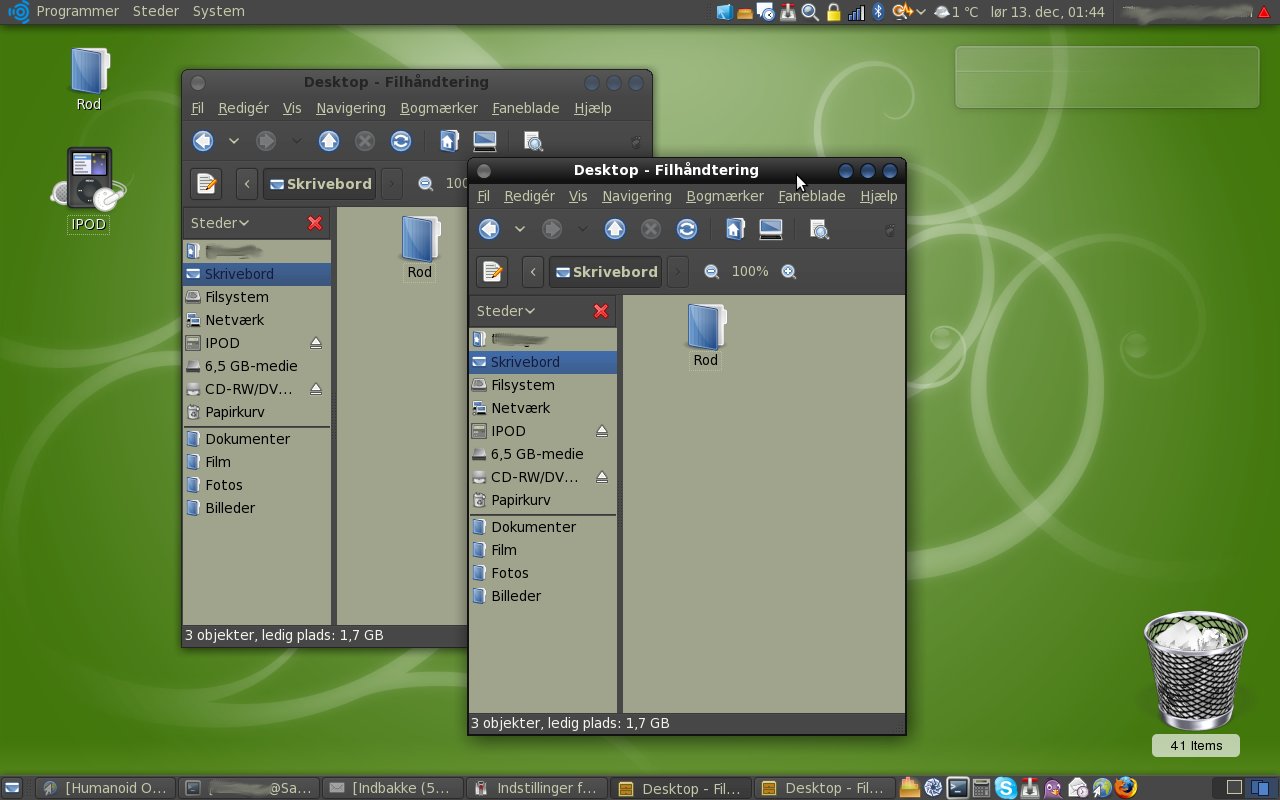This screenshot has height=800, width=1280.
Task: Open the Programmer menu in top panel
Action: (x=77, y=11)
